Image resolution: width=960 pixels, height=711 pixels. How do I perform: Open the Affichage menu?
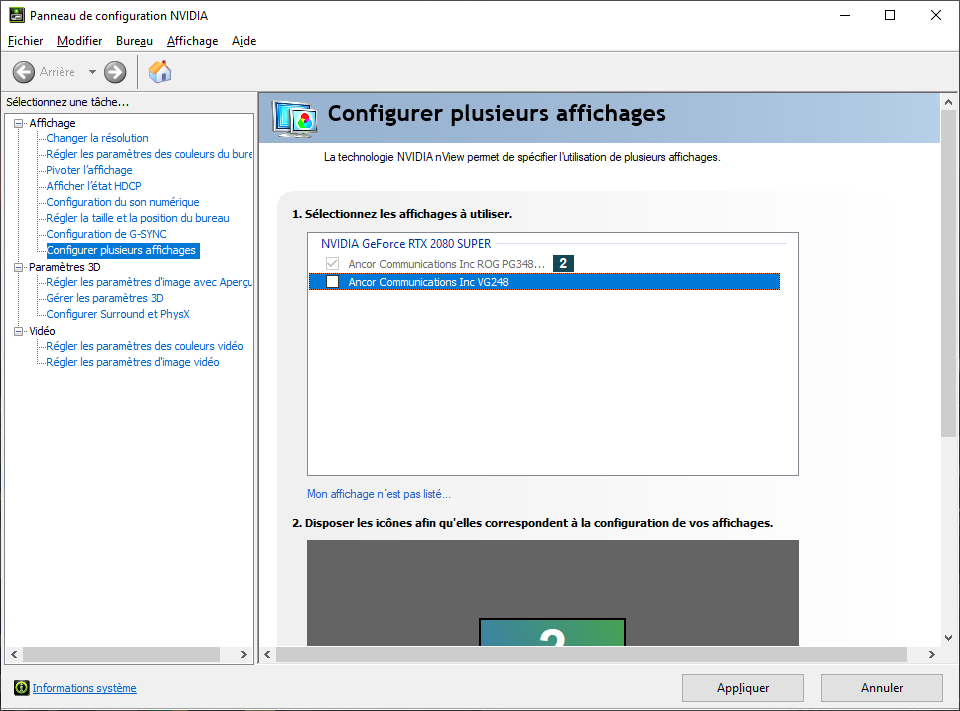tap(192, 41)
